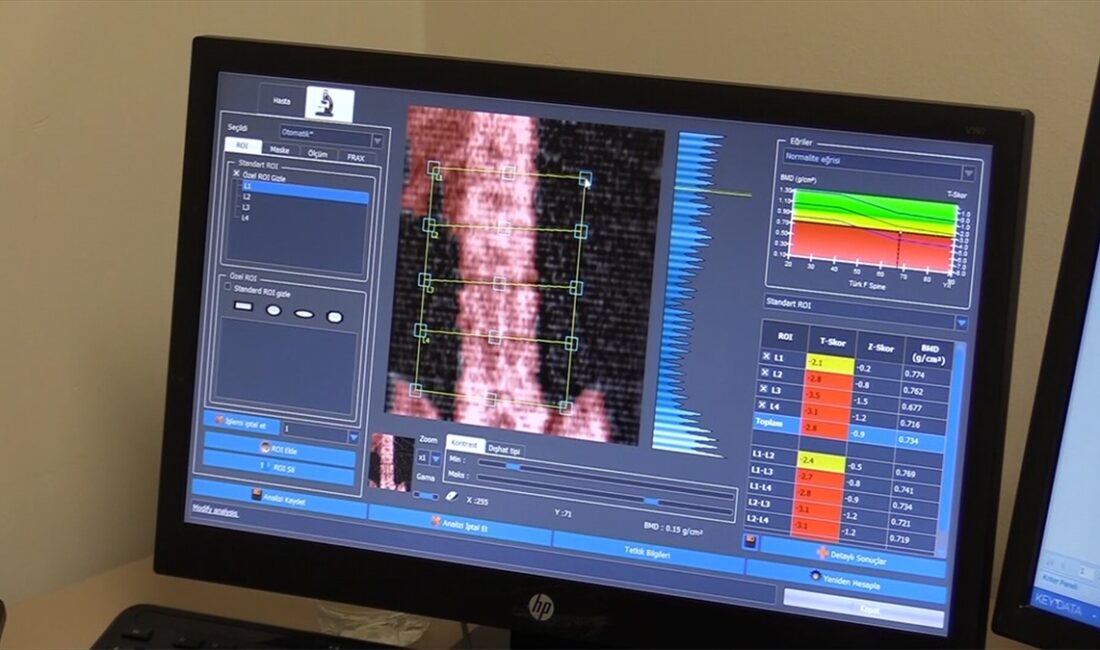Select L3 in the Standart ROI tree
Screen dimensions: 1100x650
(246, 208)
